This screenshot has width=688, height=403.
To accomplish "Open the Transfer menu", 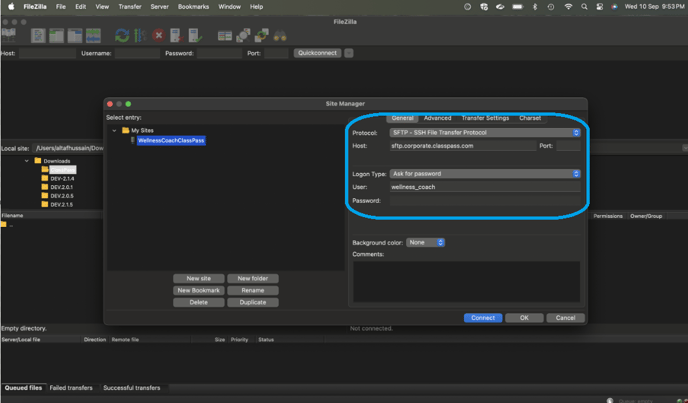I will click(130, 7).
